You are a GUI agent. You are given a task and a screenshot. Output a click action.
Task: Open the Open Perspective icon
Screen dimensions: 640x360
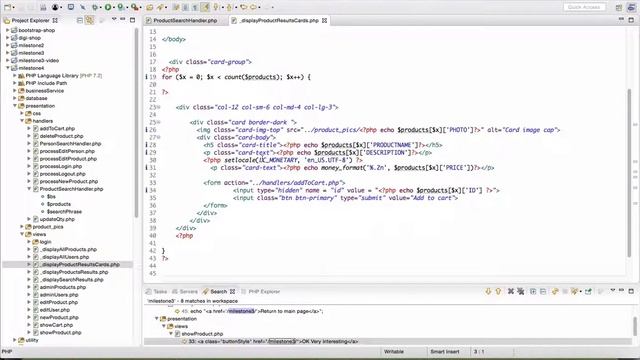[619, 7]
